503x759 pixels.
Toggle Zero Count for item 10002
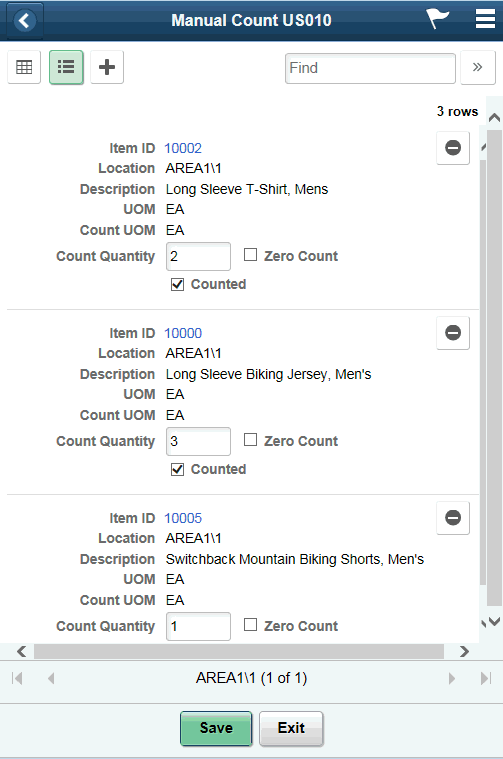[x=250, y=255]
